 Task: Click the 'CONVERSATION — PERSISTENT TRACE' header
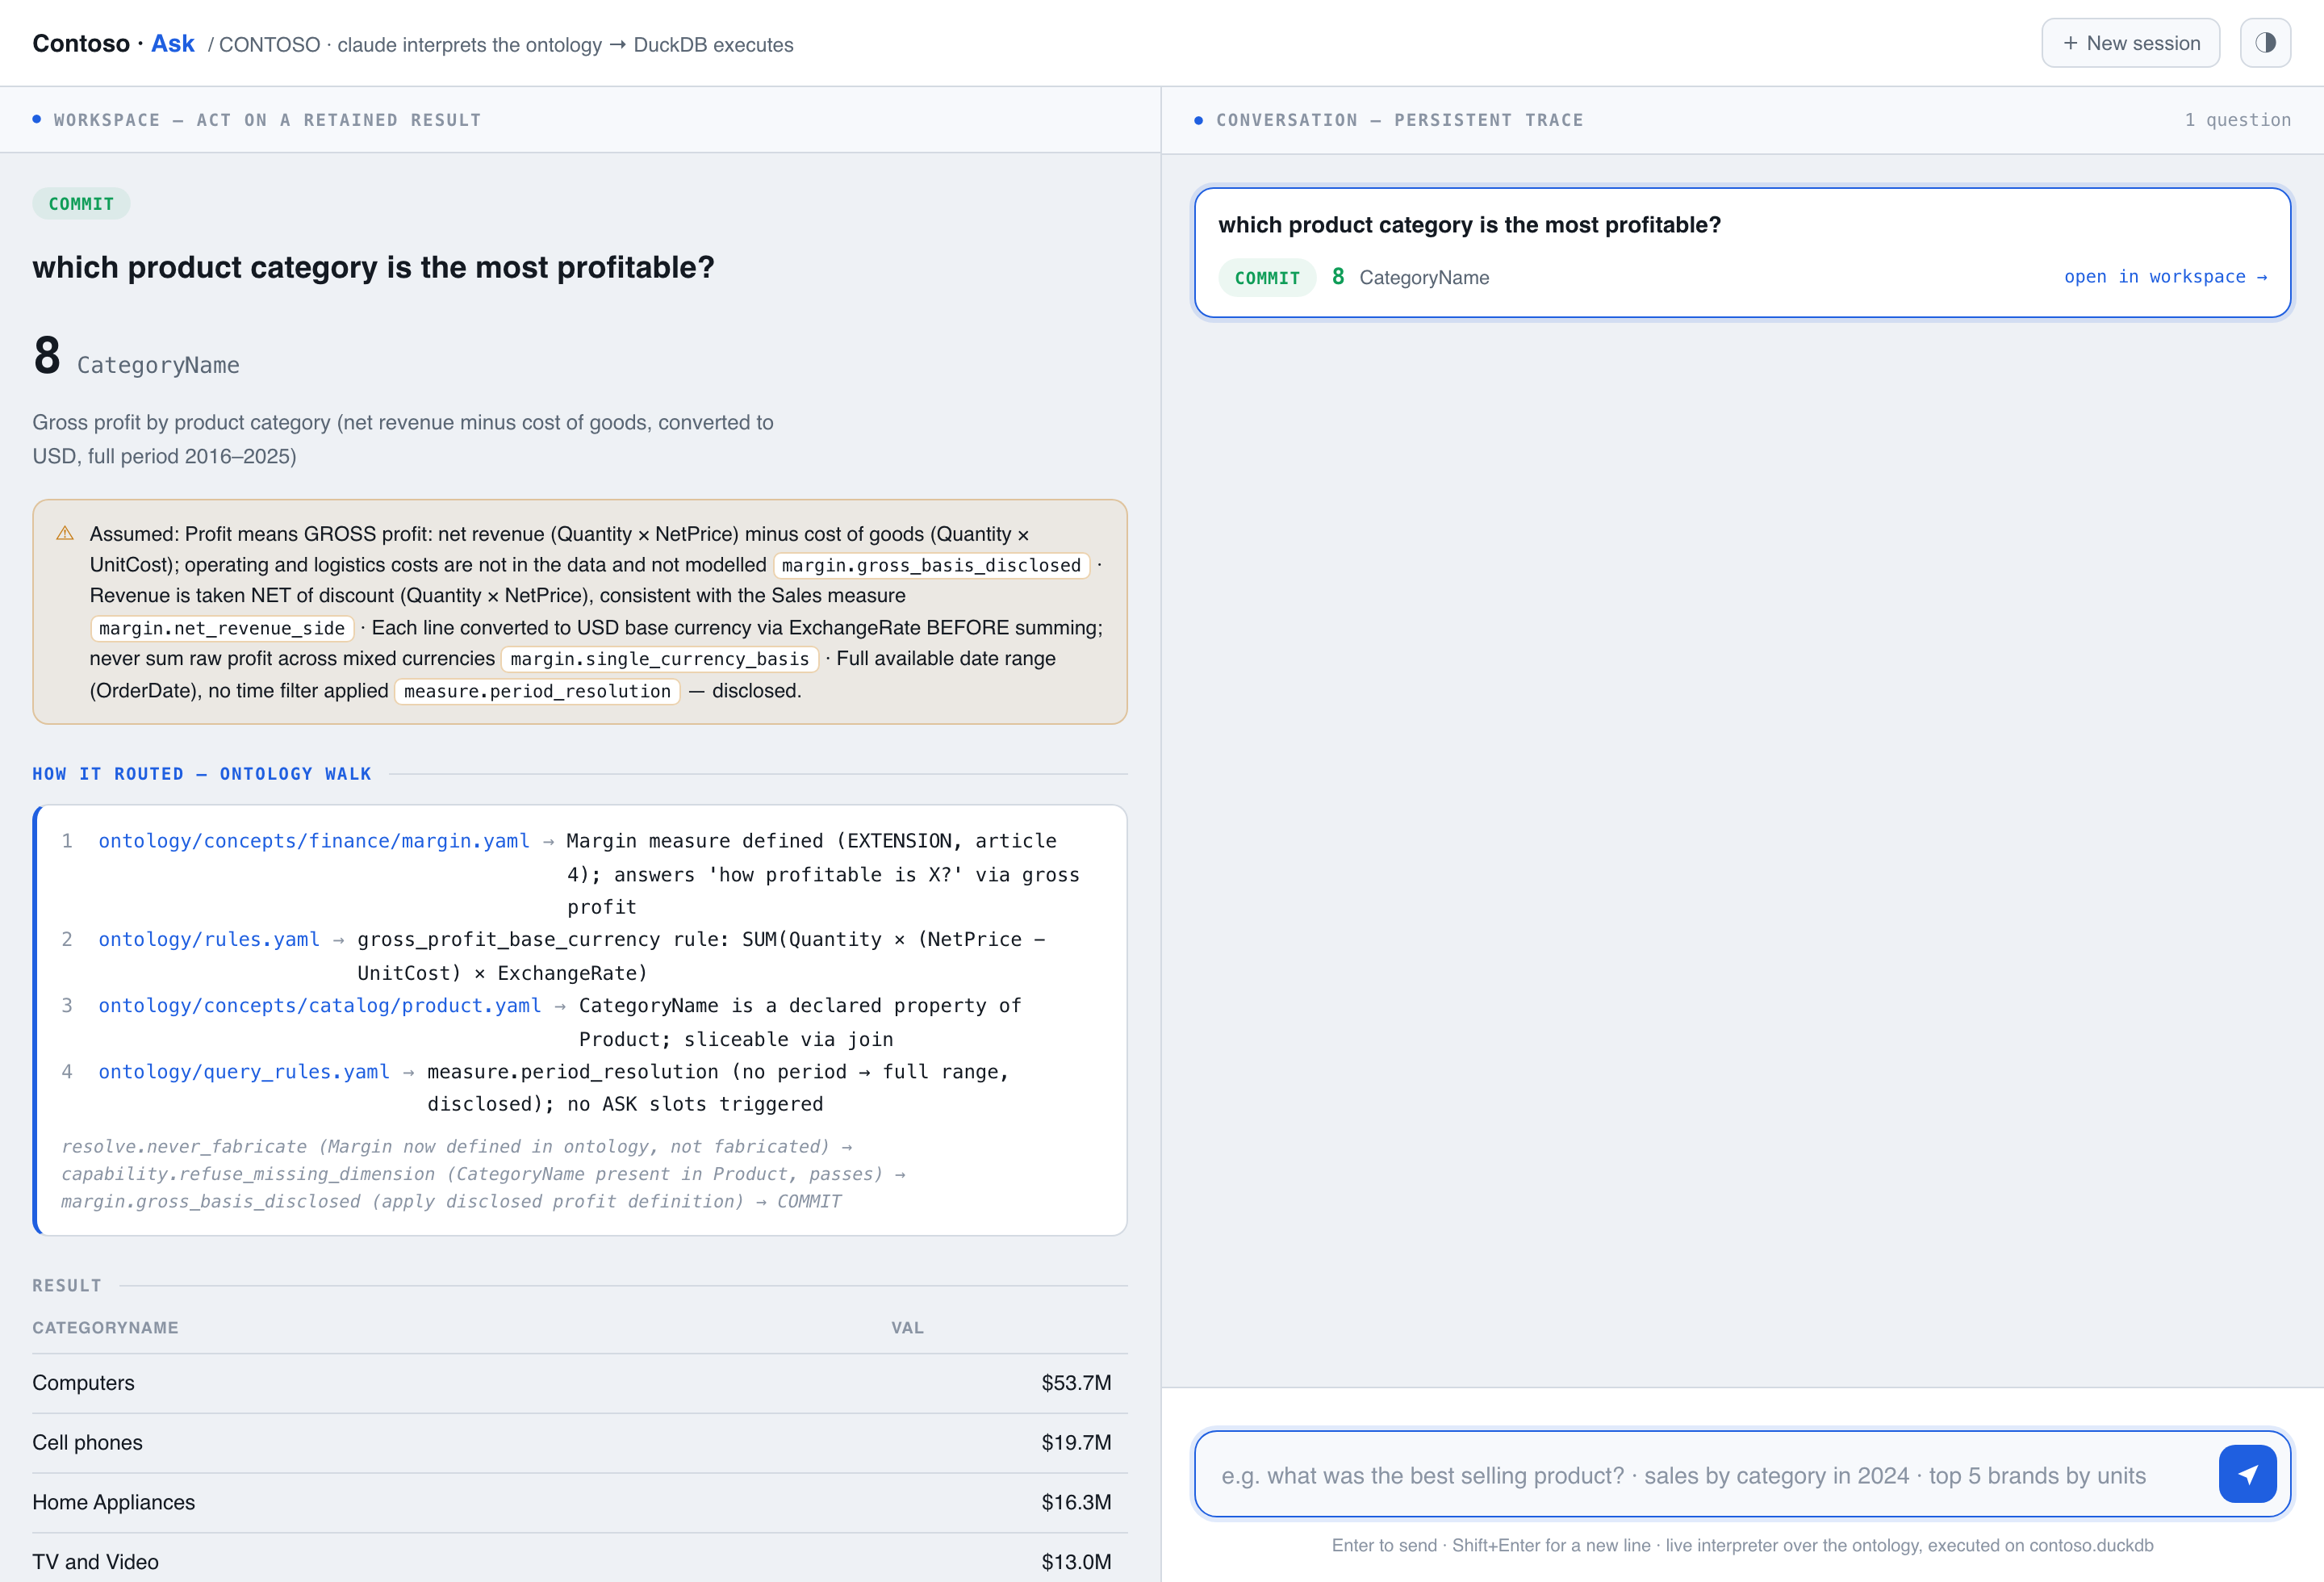point(1399,120)
